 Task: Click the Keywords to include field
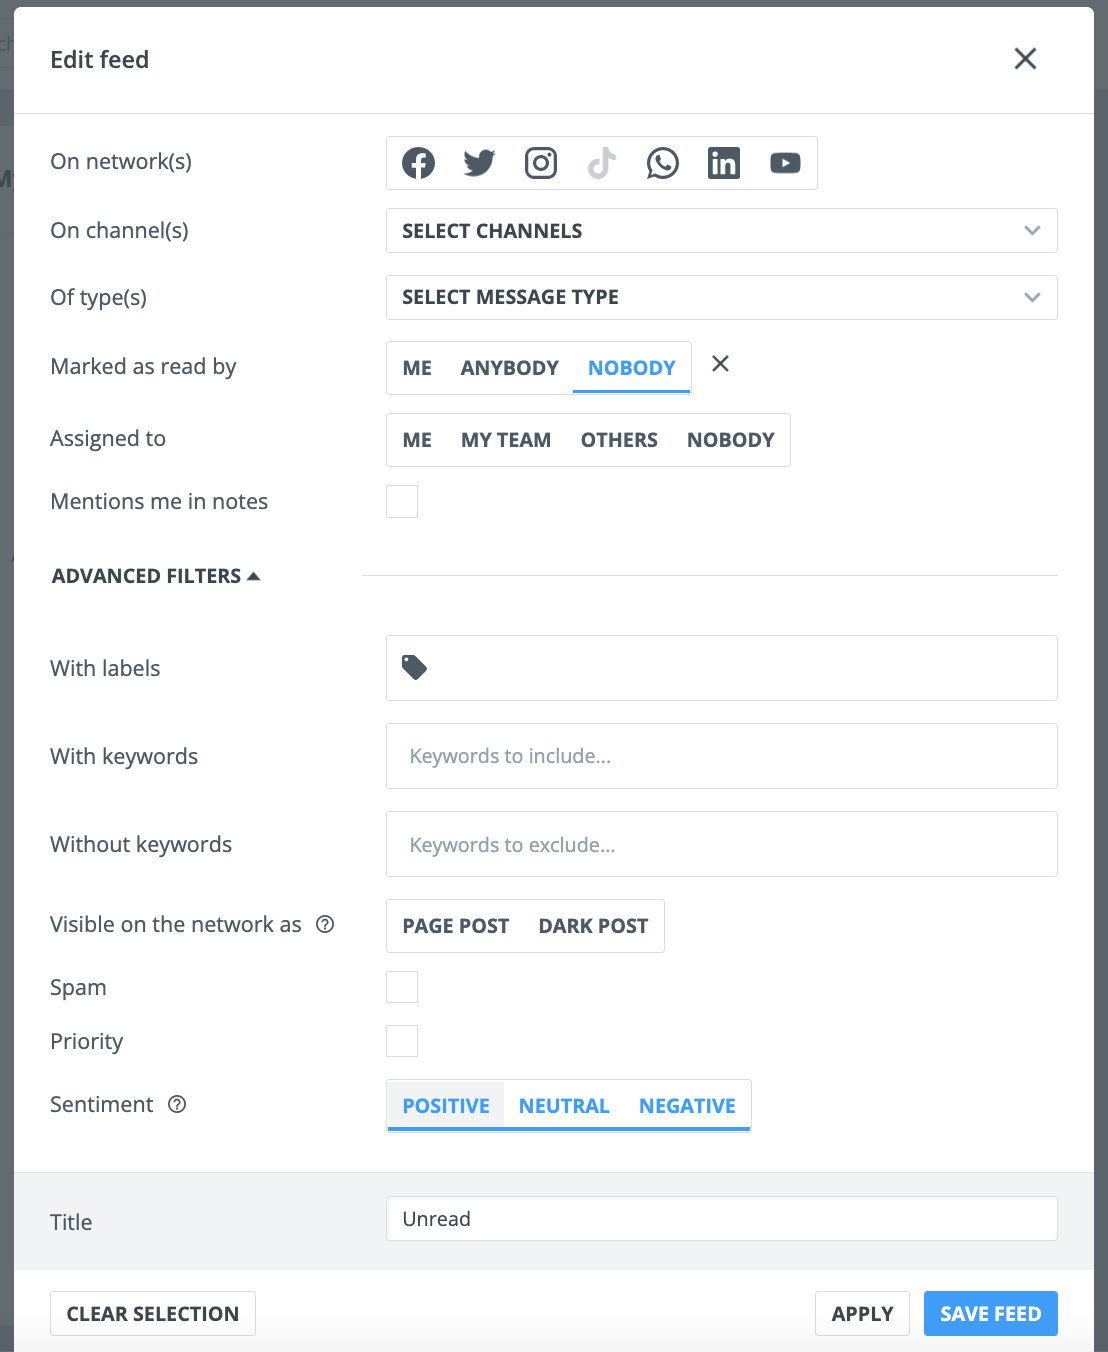coord(721,756)
